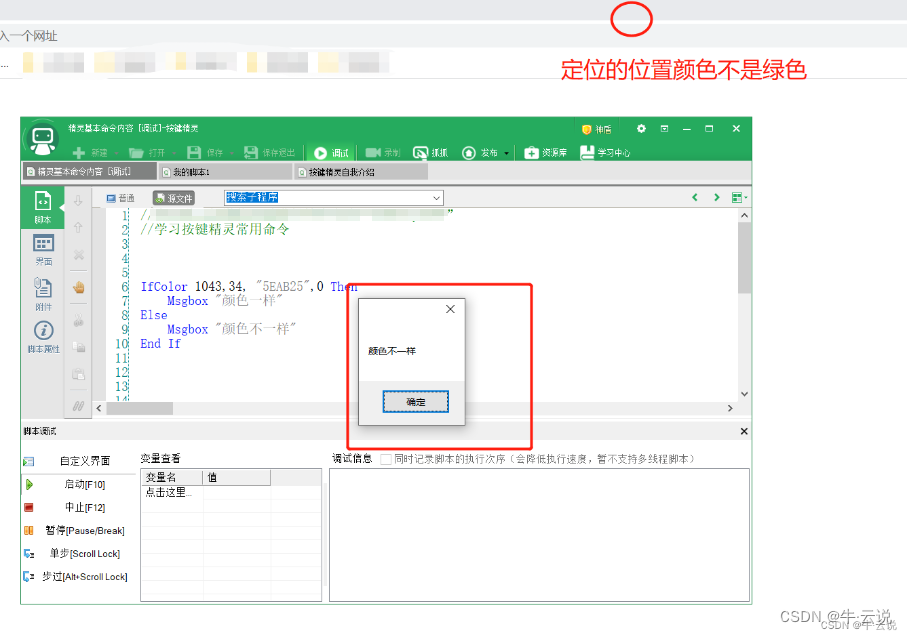Click the copy icon in the editor toolbar
This screenshot has width=907, height=634.
[79, 347]
